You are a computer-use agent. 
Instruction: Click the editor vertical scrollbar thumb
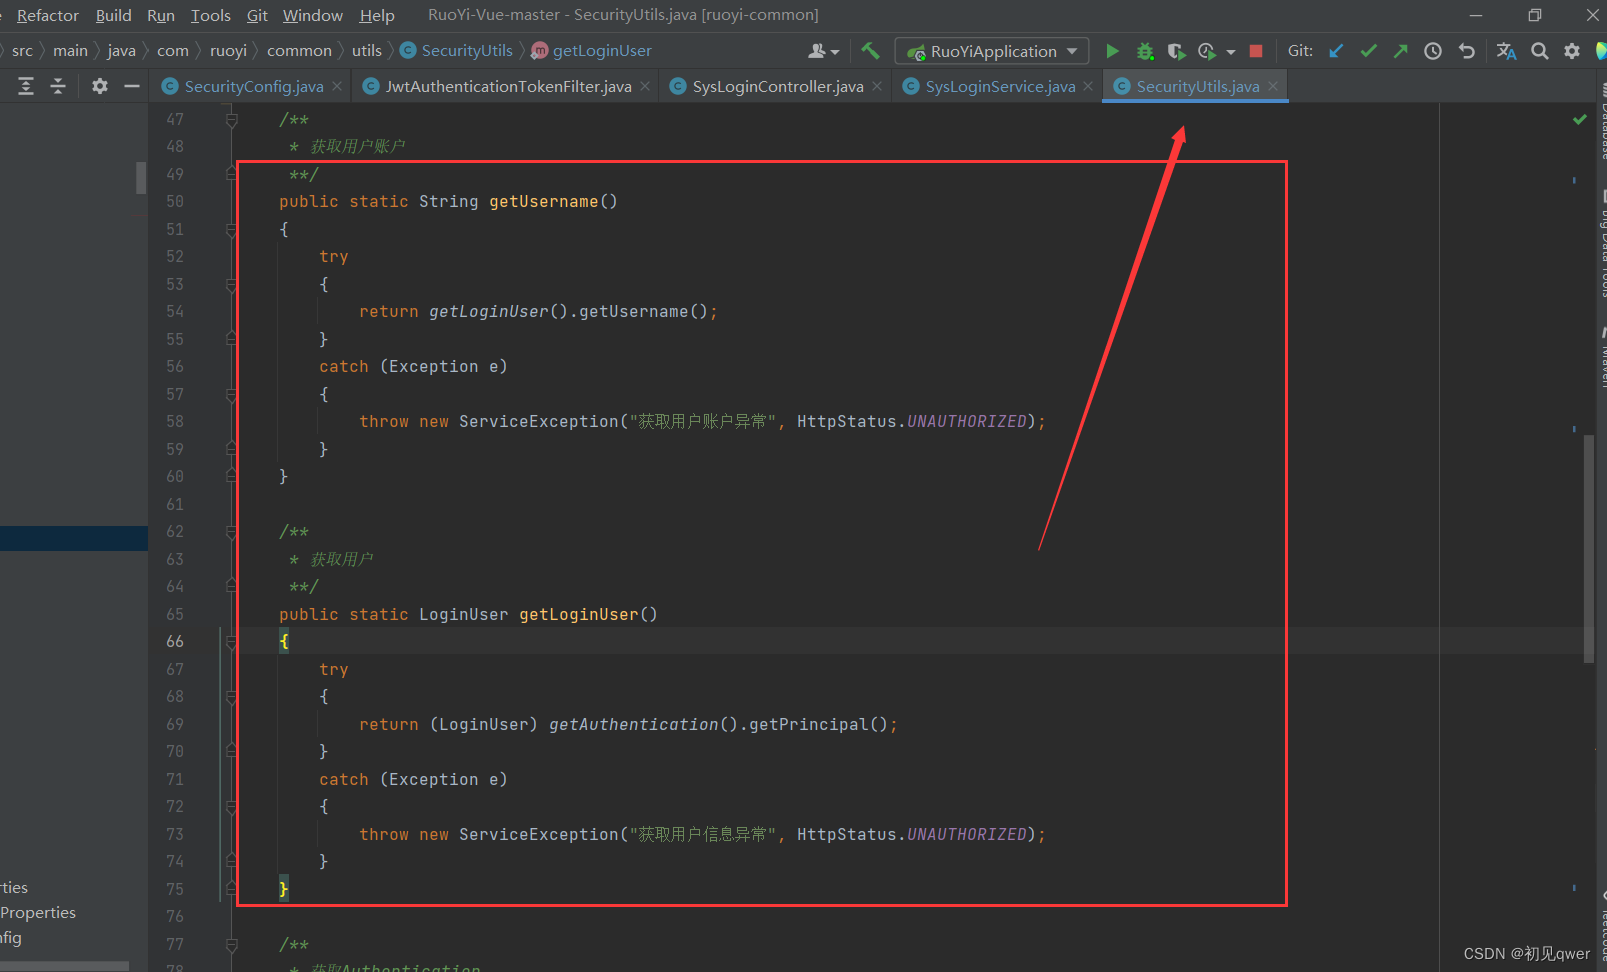pos(1589,548)
